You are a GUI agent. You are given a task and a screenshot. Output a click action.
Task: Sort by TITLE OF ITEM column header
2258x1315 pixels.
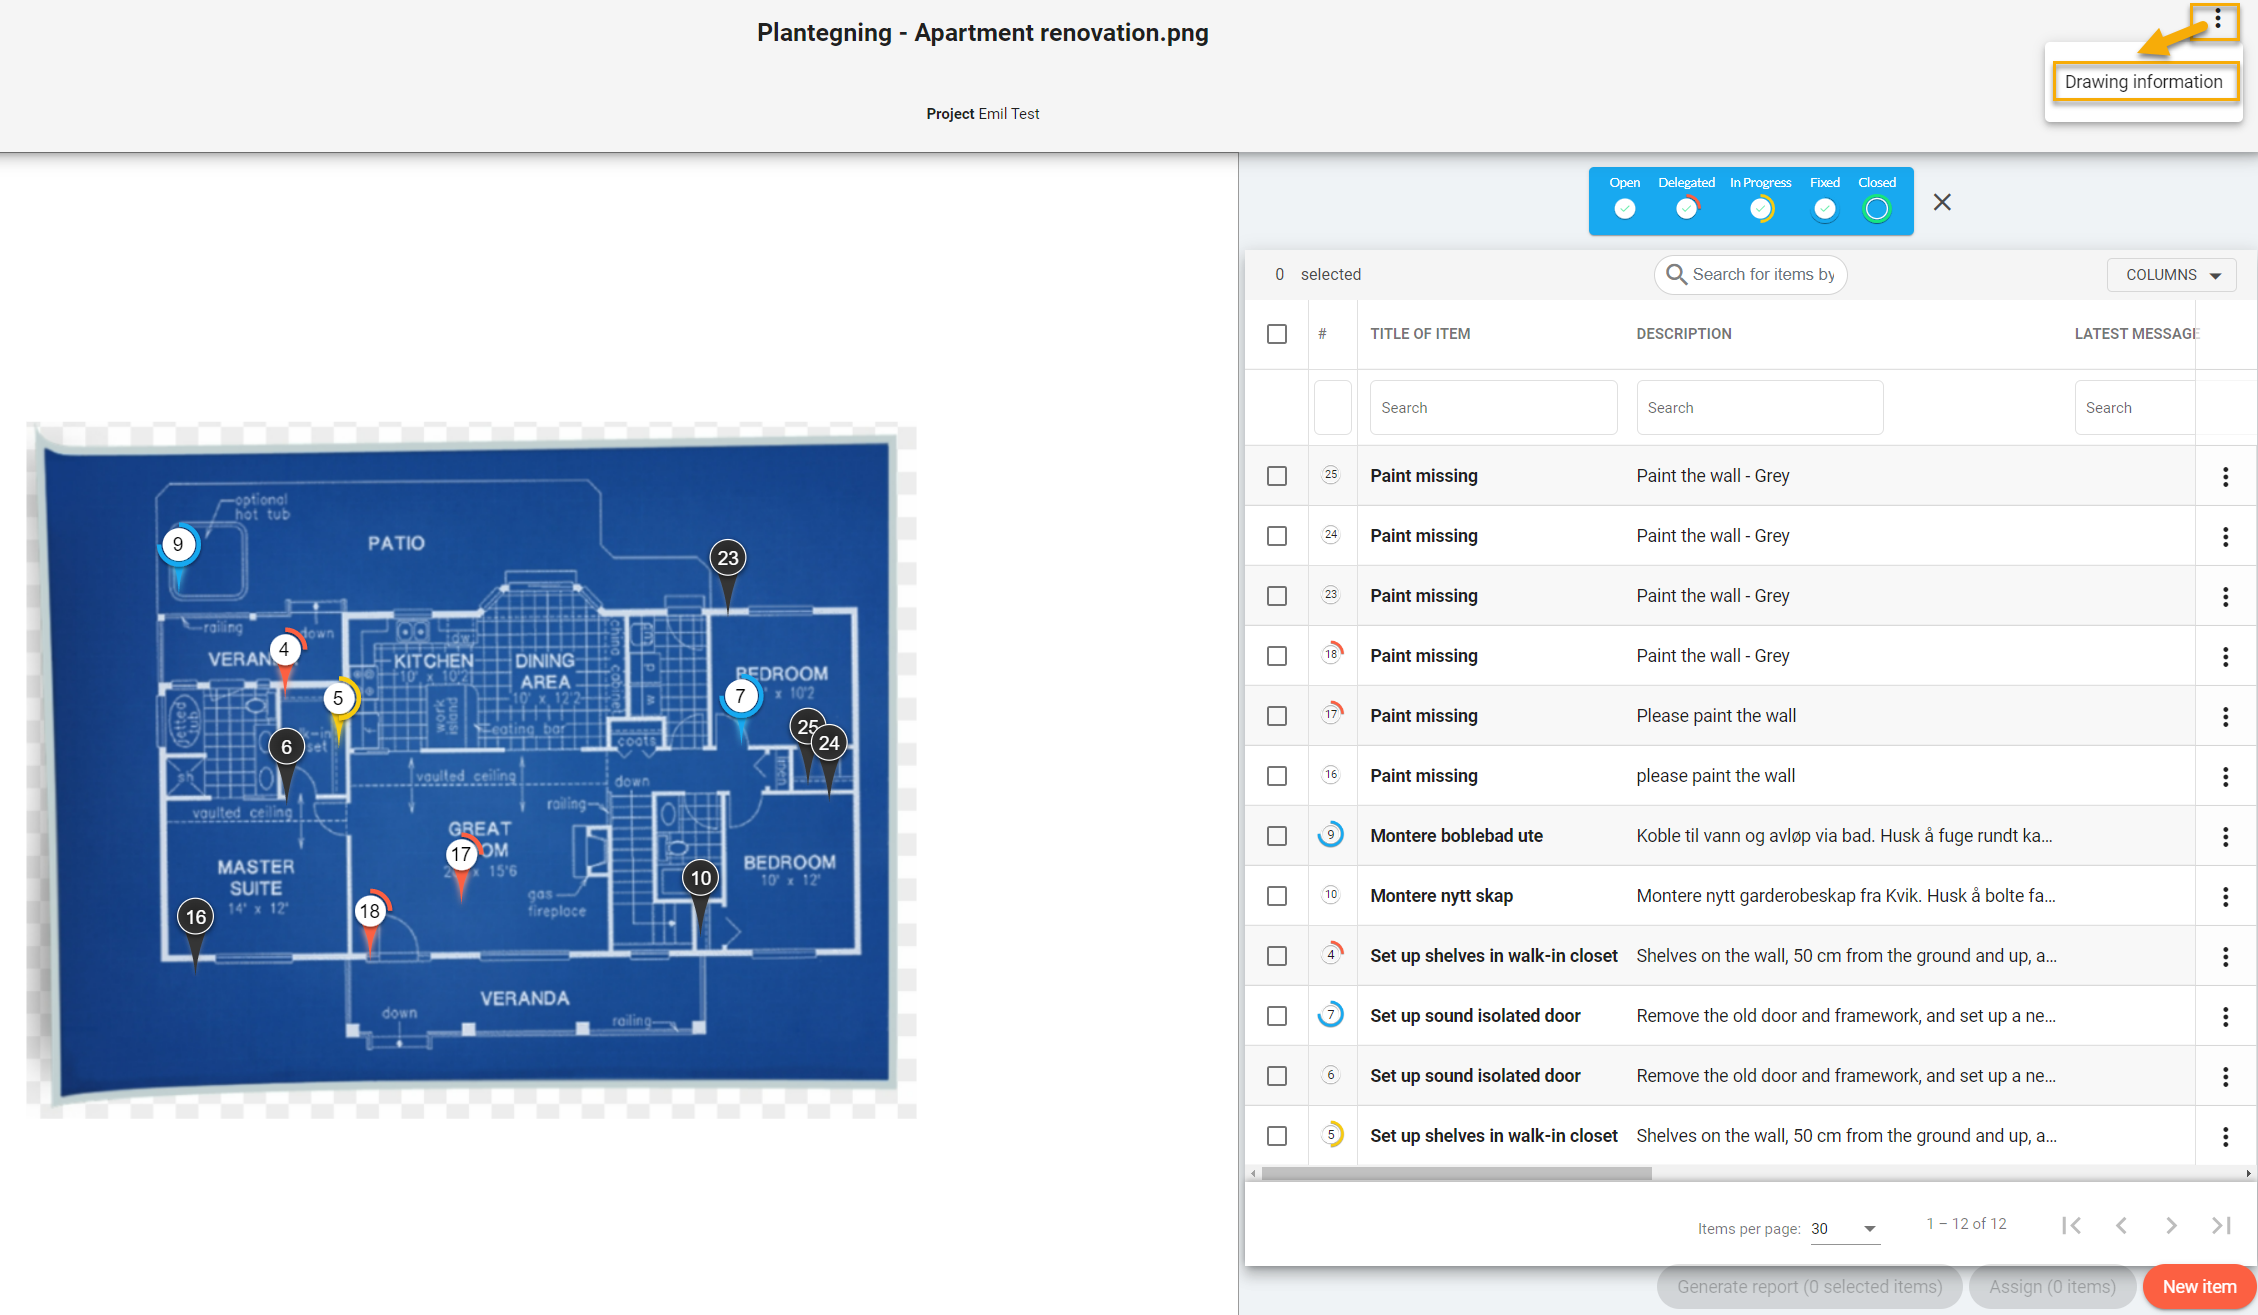(1420, 334)
